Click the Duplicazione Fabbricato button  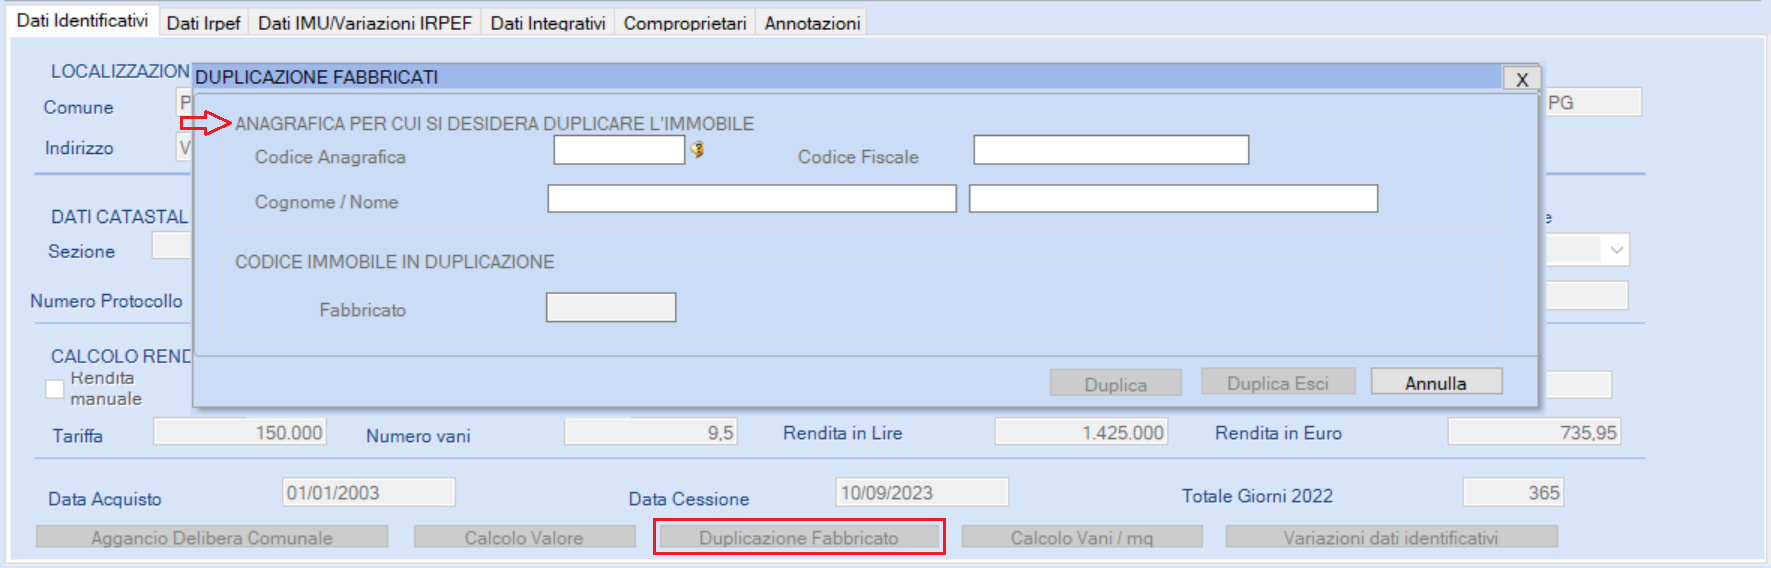point(799,537)
